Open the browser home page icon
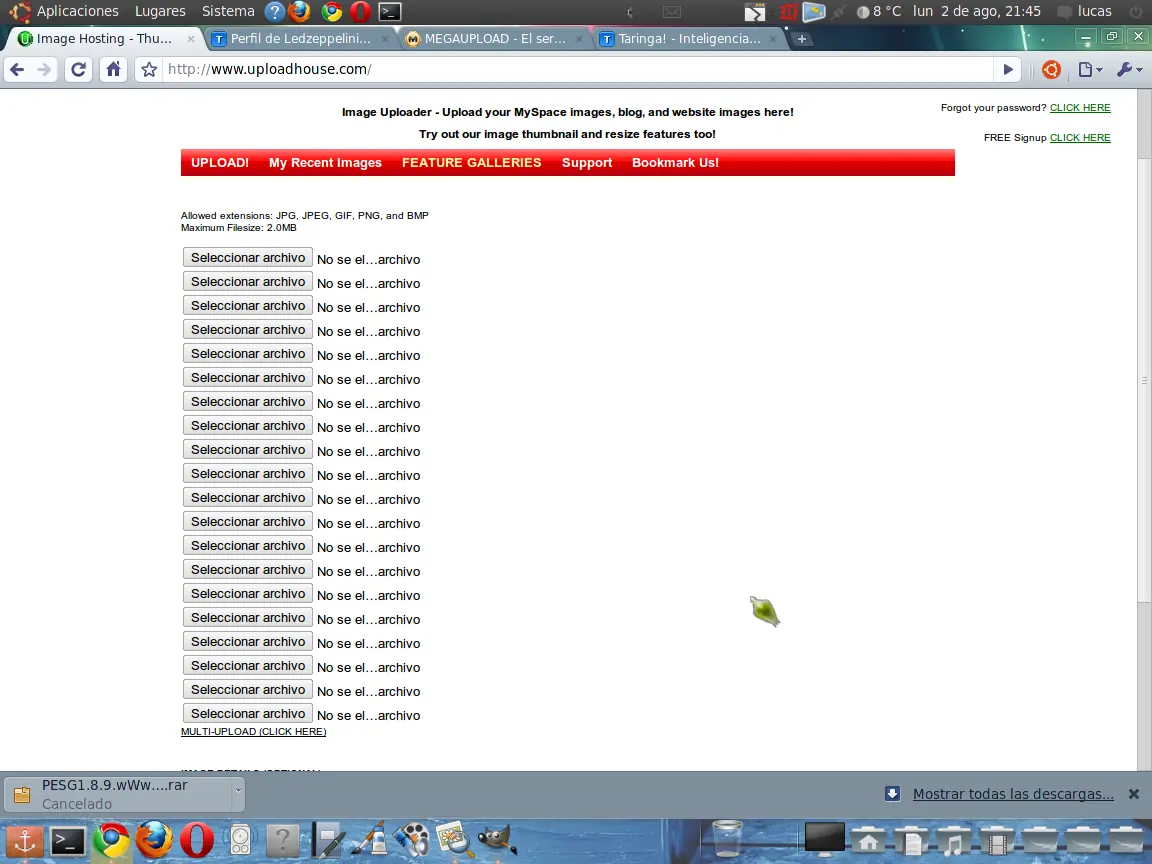The width and height of the screenshot is (1152, 864). [x=113, y=70]
